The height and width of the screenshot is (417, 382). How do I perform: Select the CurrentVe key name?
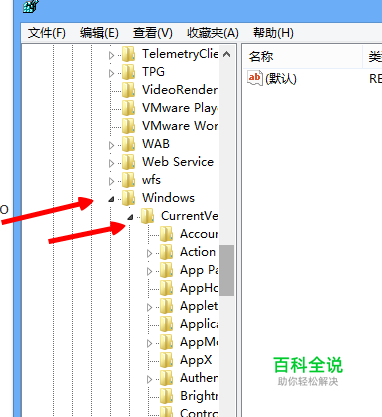[x=190, y=216]
